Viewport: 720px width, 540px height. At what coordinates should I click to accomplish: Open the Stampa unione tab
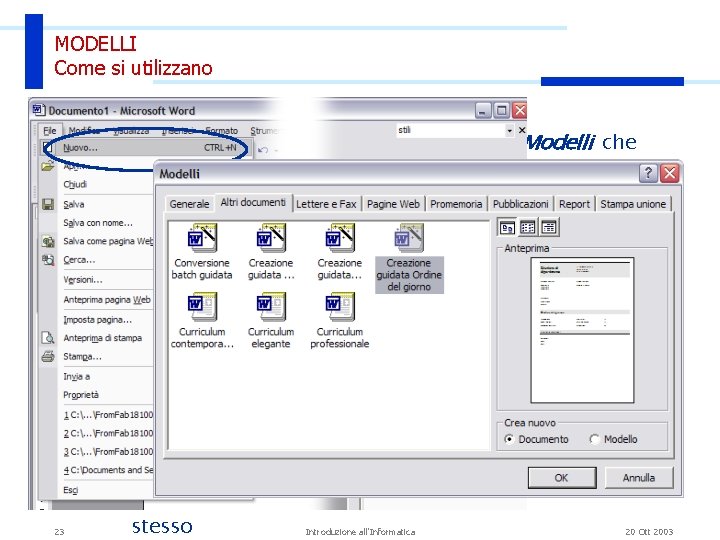pyautogui.click(x=633, y=204)
